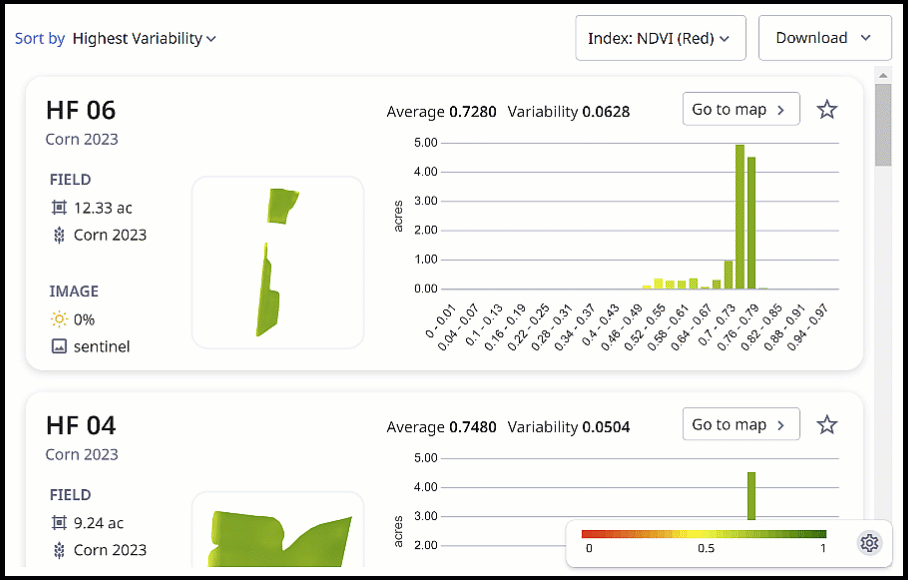The image size is (908, 580).
Task: Click the HF 06 field area icon
Action: 59,208
